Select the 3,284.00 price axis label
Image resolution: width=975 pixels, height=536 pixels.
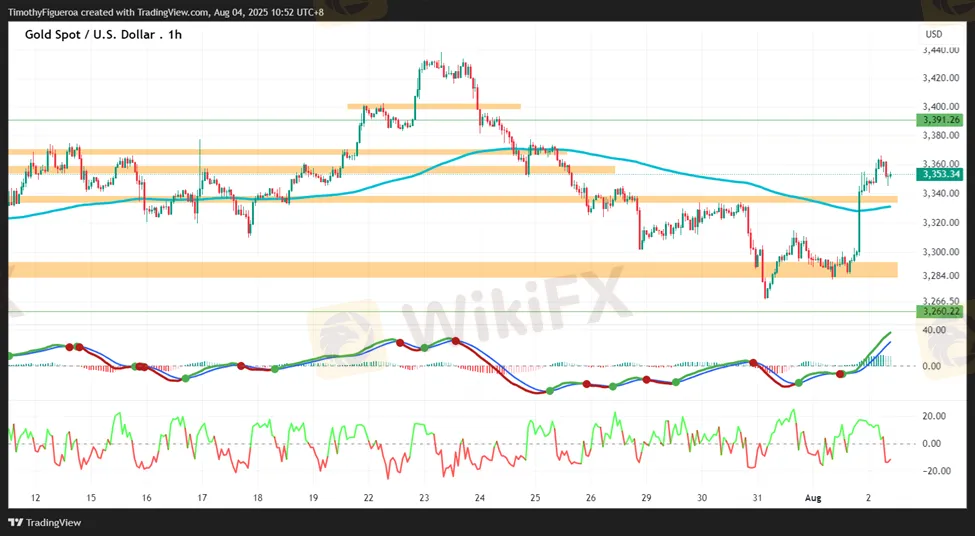pos(941,275)
